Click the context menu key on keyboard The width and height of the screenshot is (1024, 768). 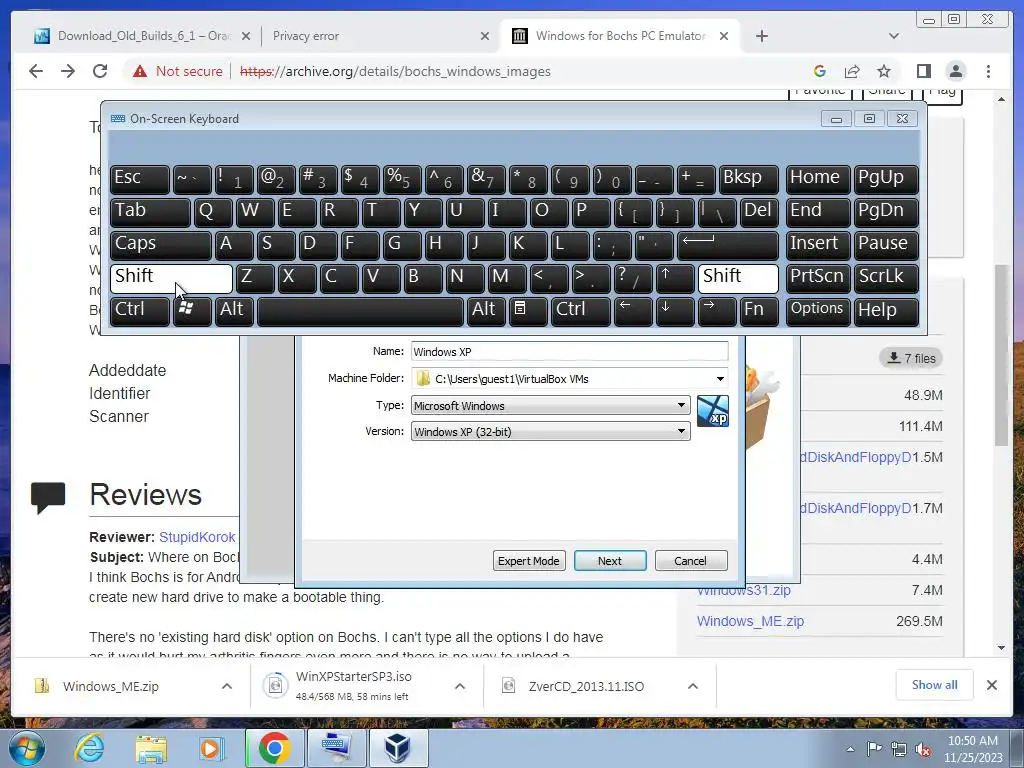[528, 310]
